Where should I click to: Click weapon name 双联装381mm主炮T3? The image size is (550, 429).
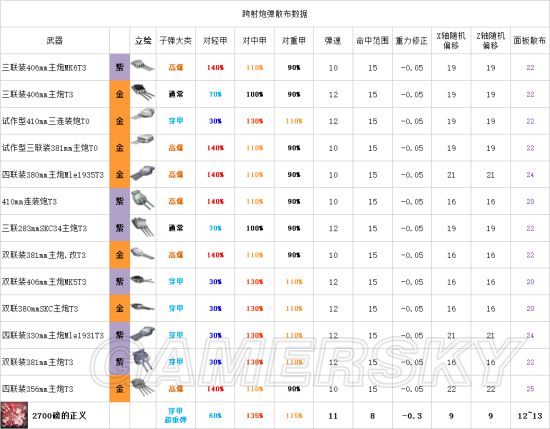38,362
